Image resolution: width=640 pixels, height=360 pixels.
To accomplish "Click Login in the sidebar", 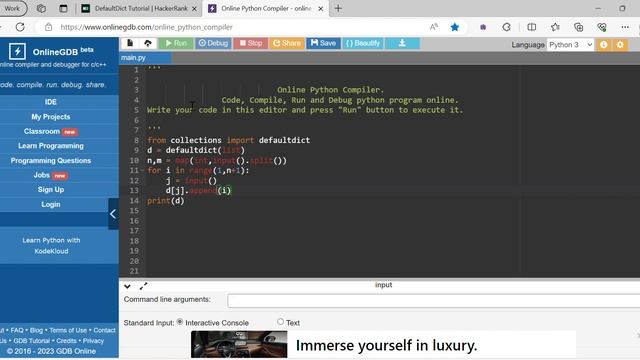I will coord(51,204).
